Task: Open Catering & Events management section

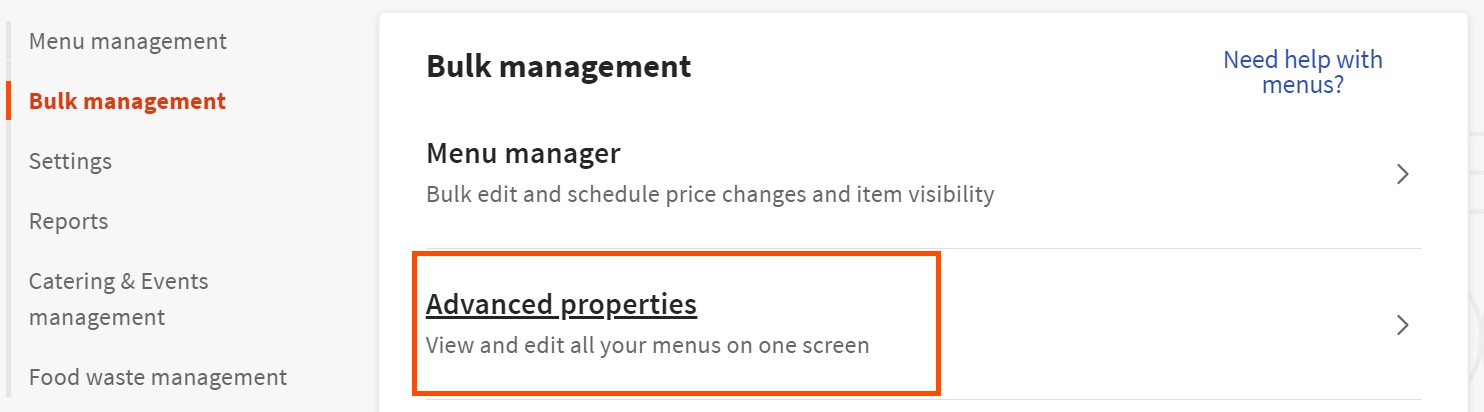Action: pyautogui.click(x=118, y=299)
